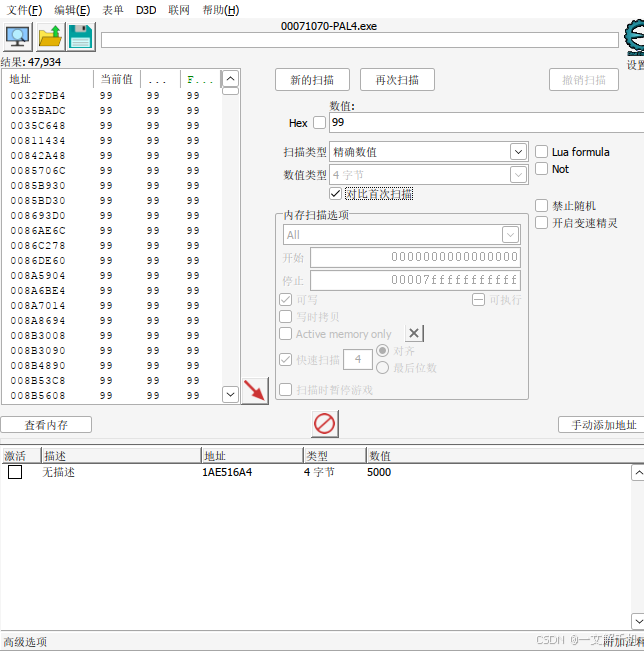This screenshot has width=644, height=651.
Task: Select result address 008693D0
Action: pyautogui.click(x=38, y=215)
